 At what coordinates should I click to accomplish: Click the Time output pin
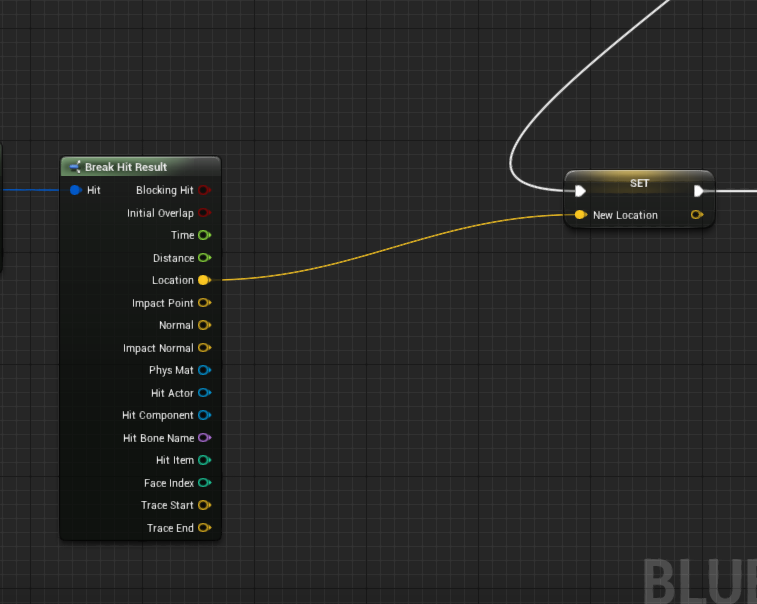pyautogui.click(x=205, y=235)
